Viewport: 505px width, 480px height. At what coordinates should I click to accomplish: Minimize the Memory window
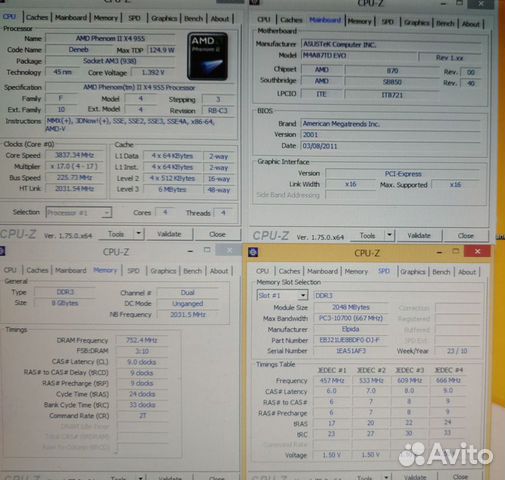click(190, 251)
